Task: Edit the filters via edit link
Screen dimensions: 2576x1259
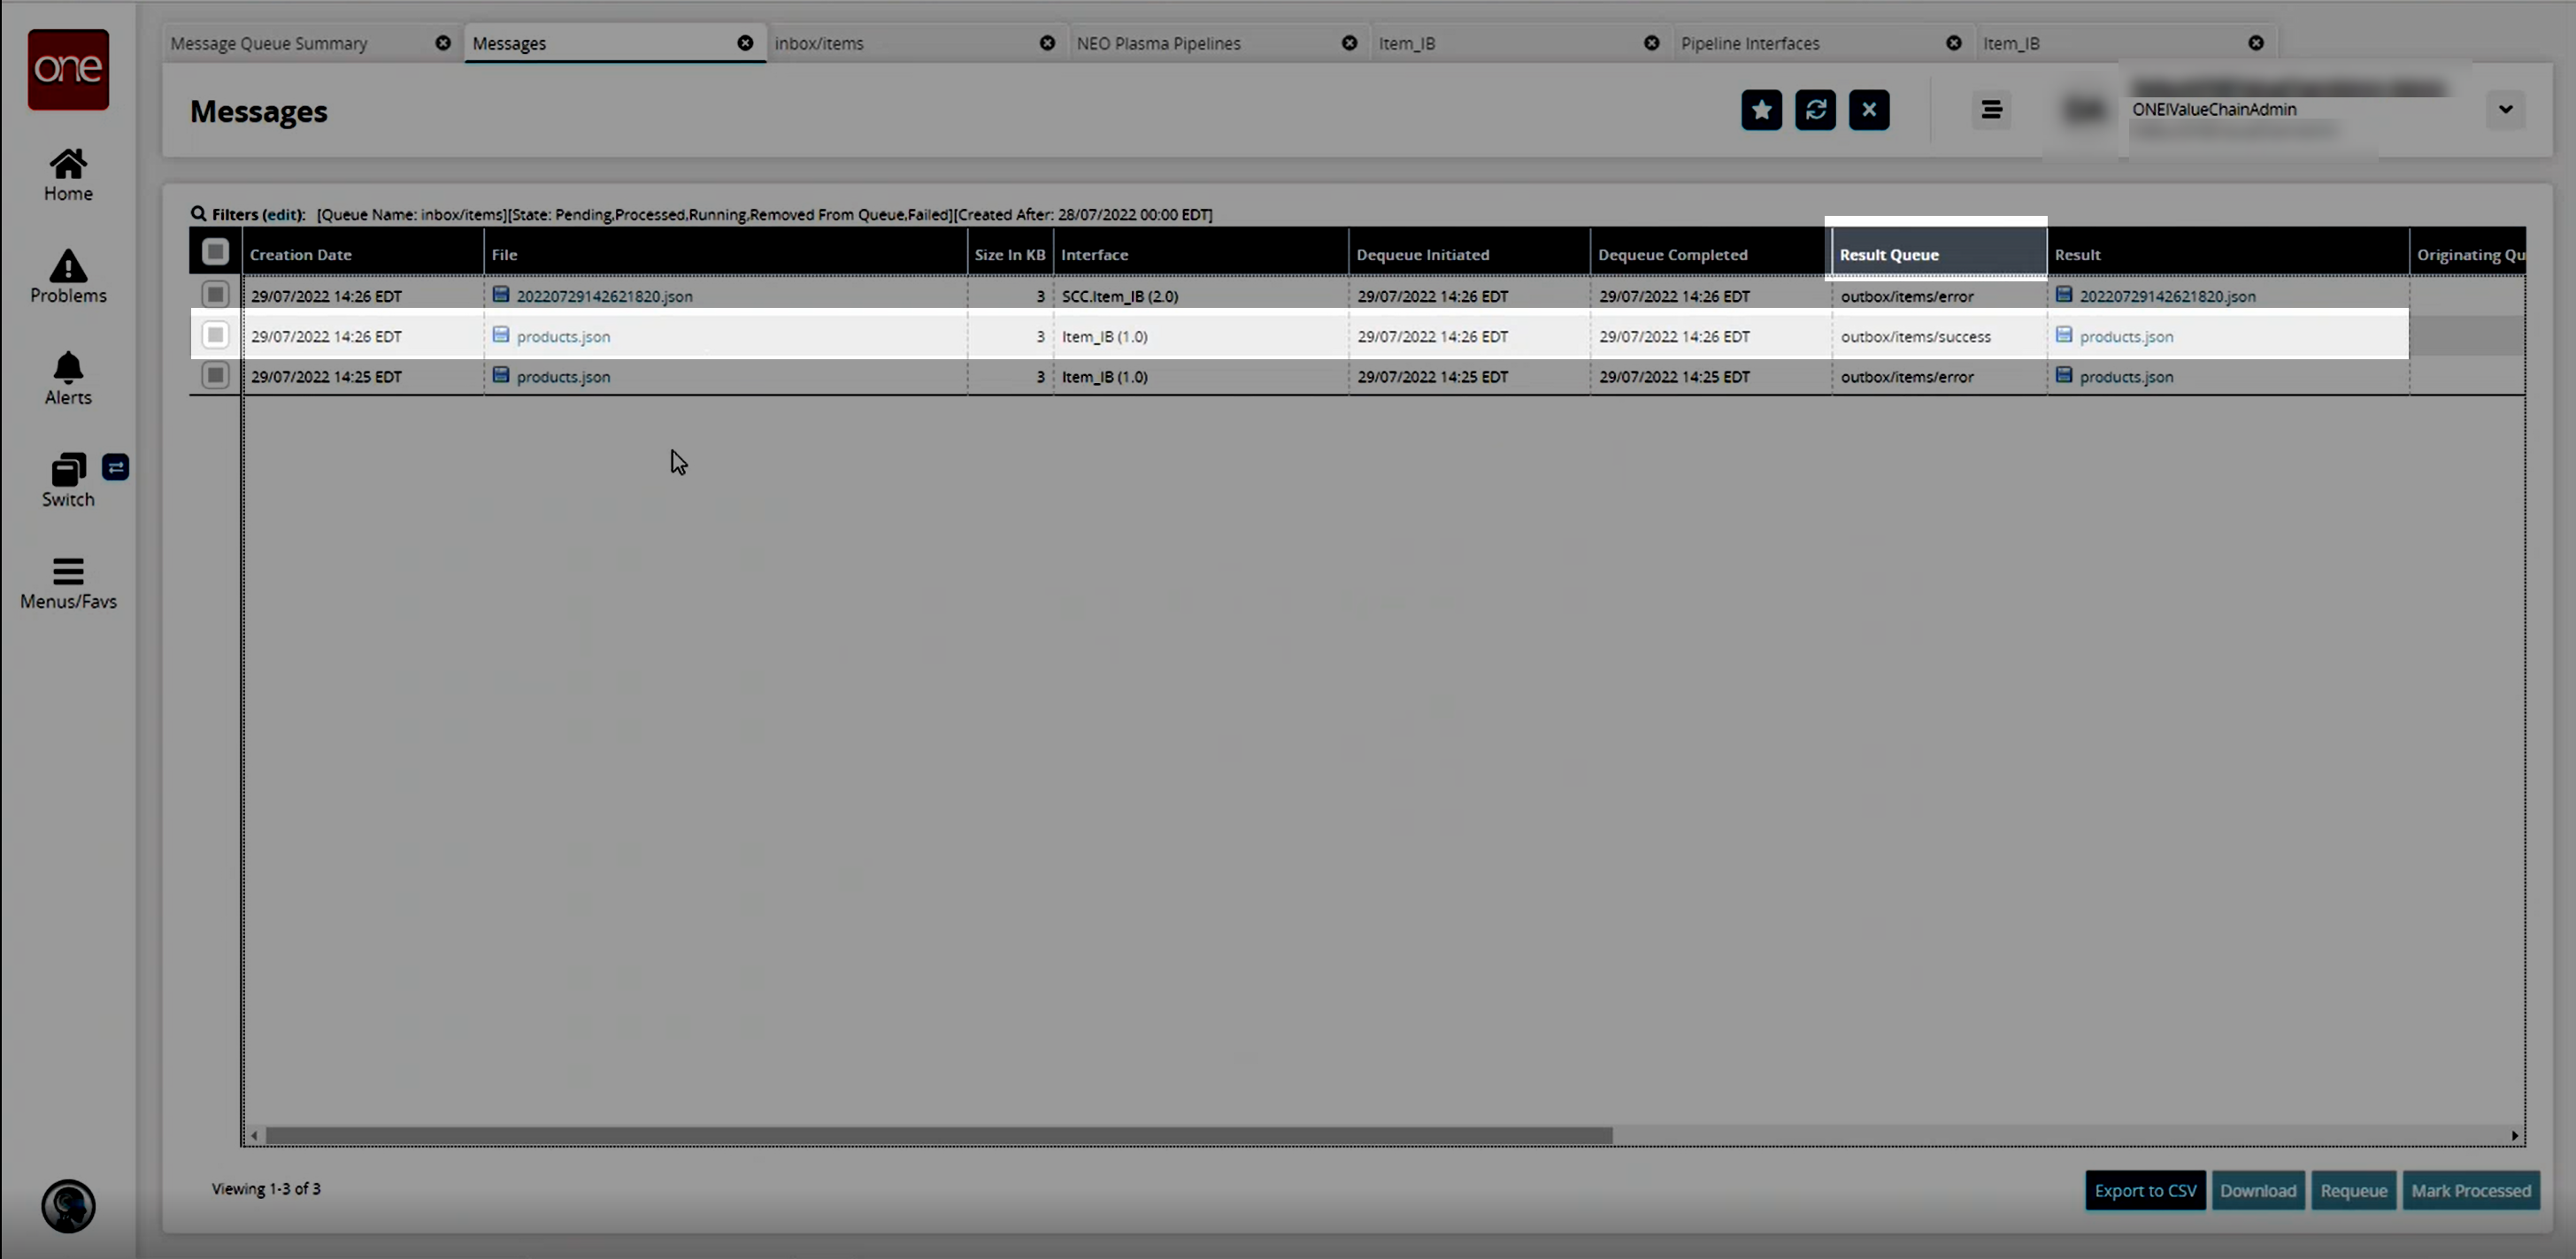Action: 283,214
